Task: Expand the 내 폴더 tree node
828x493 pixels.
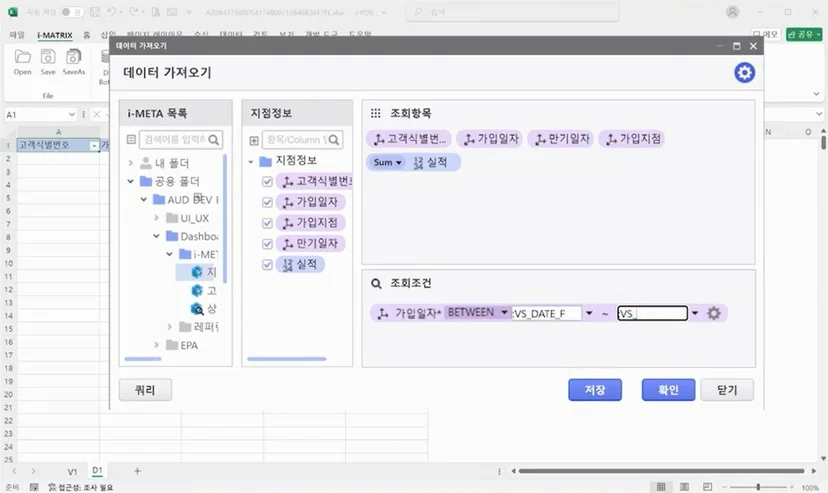Action: 130,163
